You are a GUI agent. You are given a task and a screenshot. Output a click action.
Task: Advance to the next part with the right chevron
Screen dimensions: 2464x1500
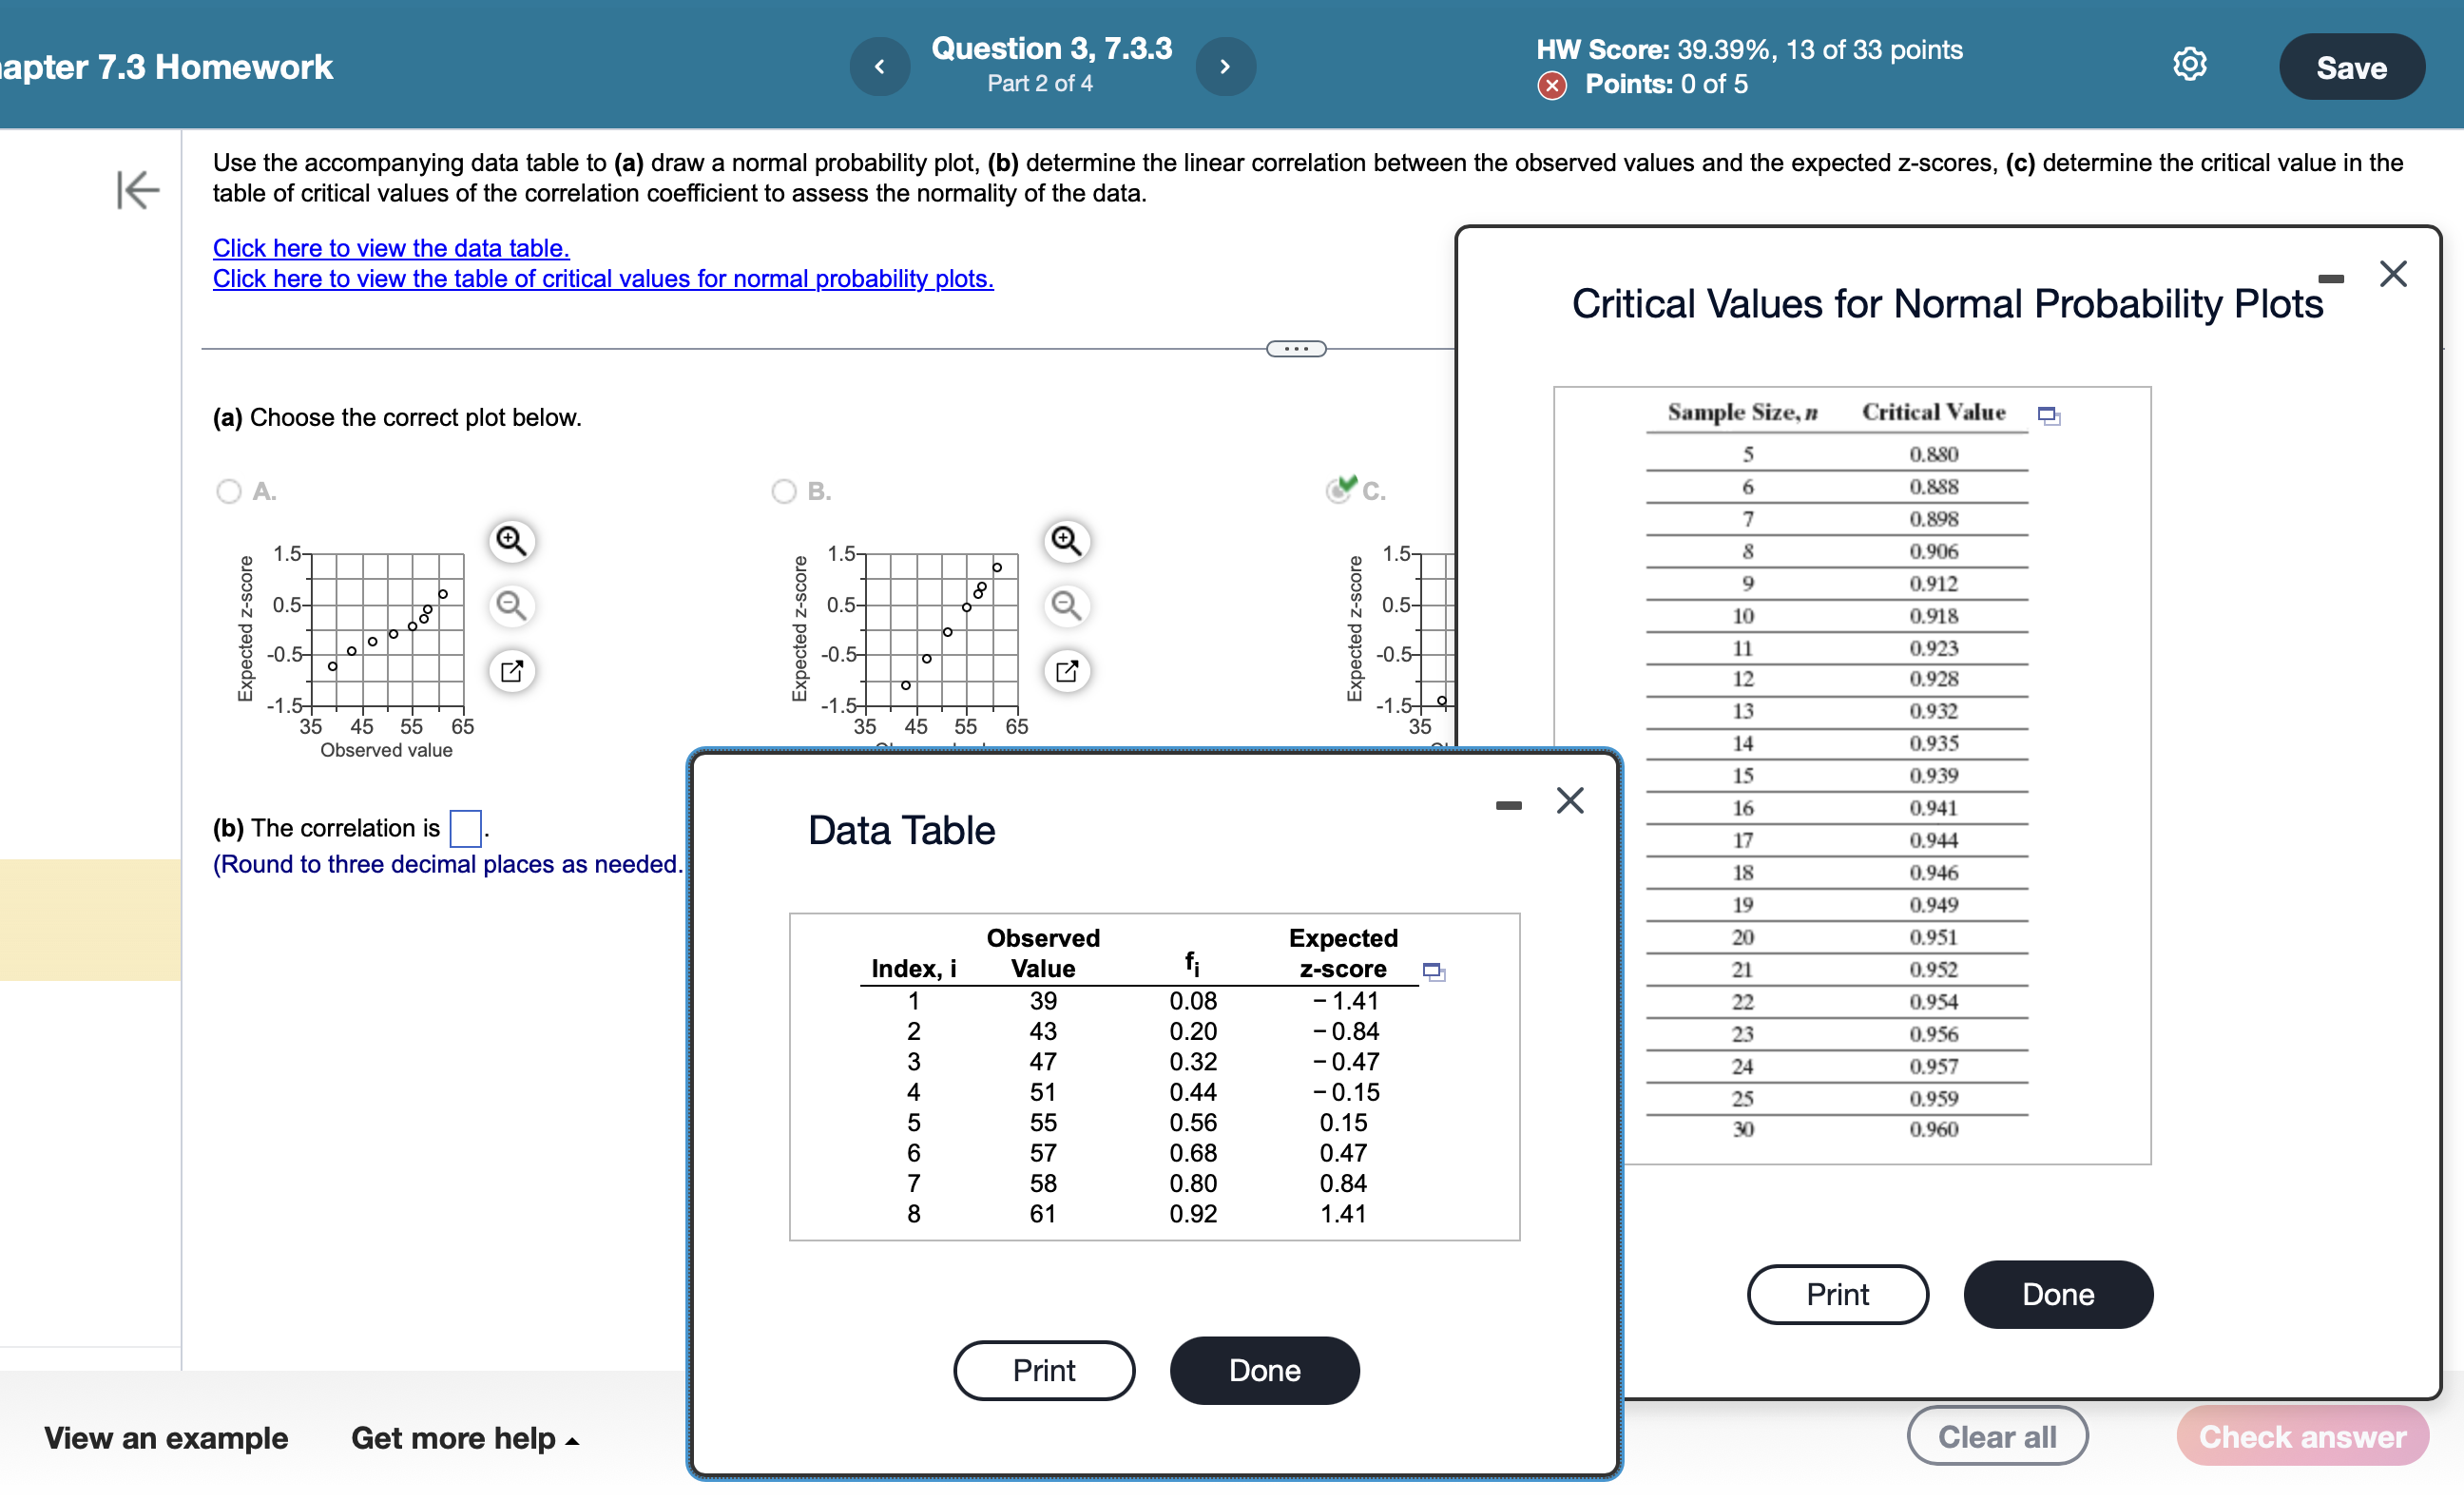(x=1225, y=66)
